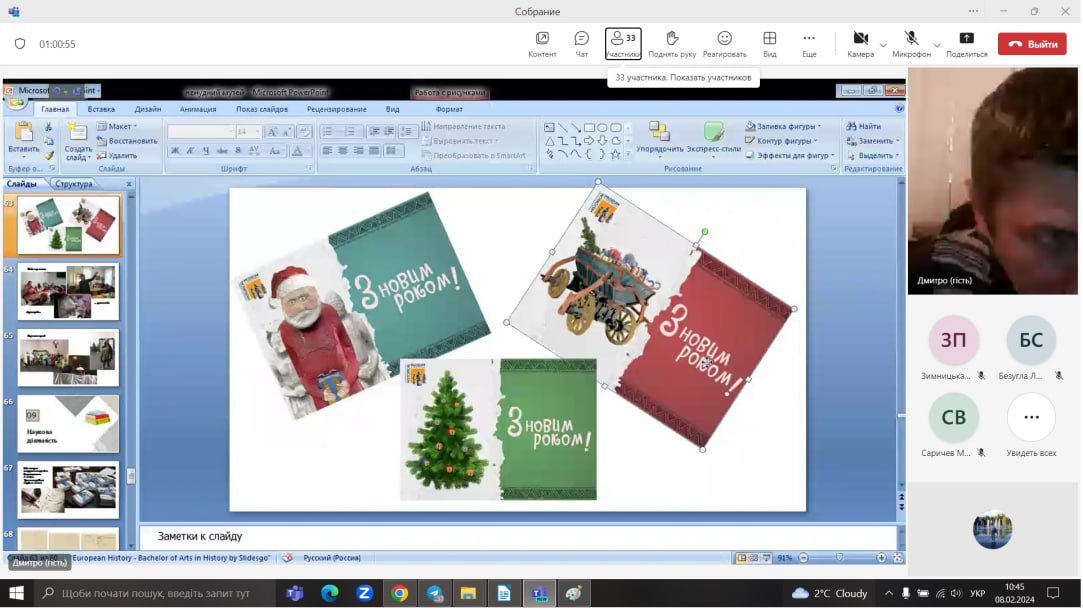Adjust the PowerPoint zoom slider
Screen dimensions: 1083x611
[839, 558]
